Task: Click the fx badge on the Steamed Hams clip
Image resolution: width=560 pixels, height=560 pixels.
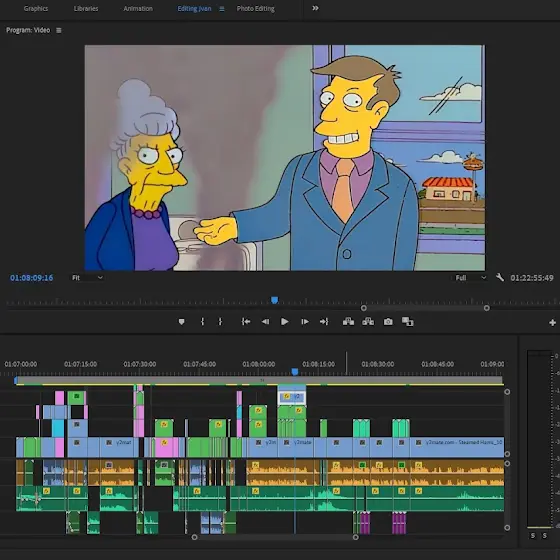Action: (419, 442)
